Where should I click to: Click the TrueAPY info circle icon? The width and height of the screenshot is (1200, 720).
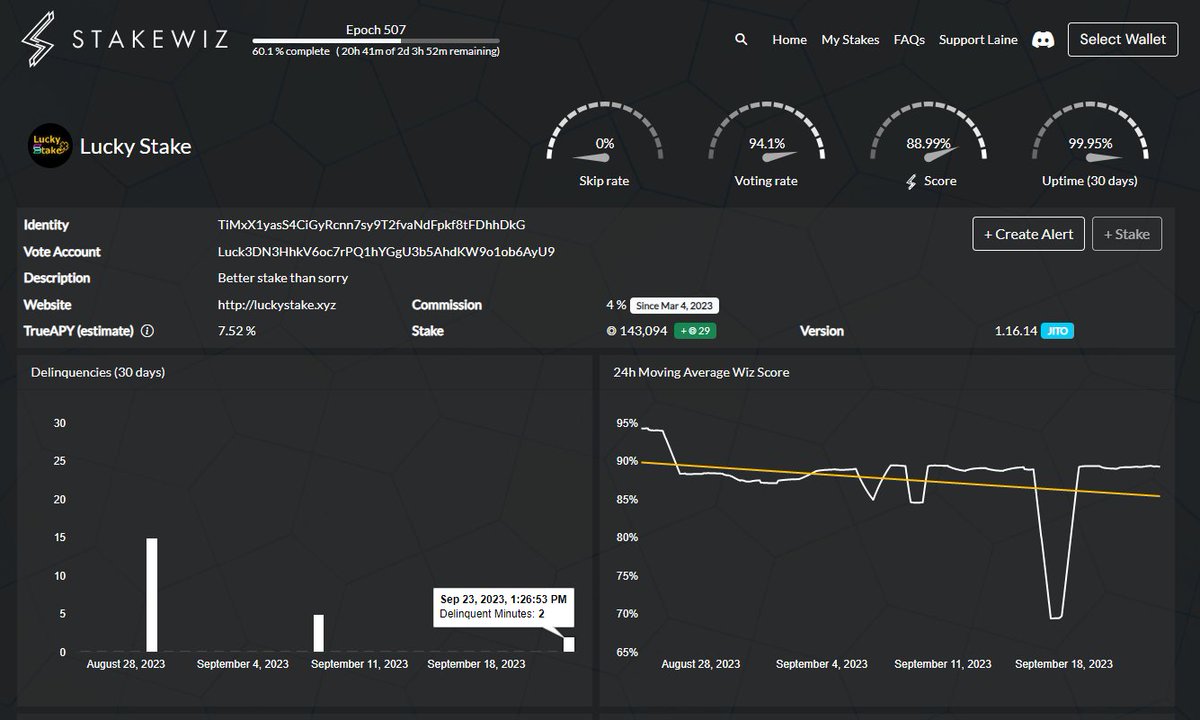147,331
